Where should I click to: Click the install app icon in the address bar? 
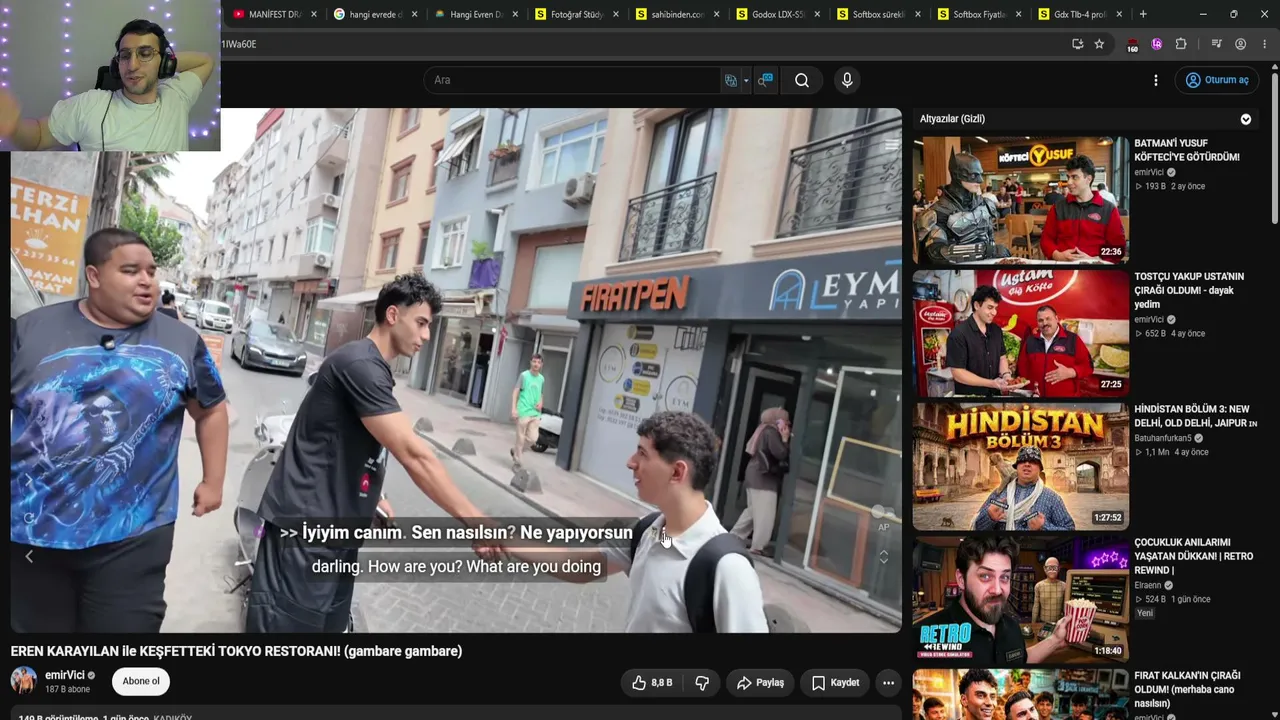pos(1077,44)
